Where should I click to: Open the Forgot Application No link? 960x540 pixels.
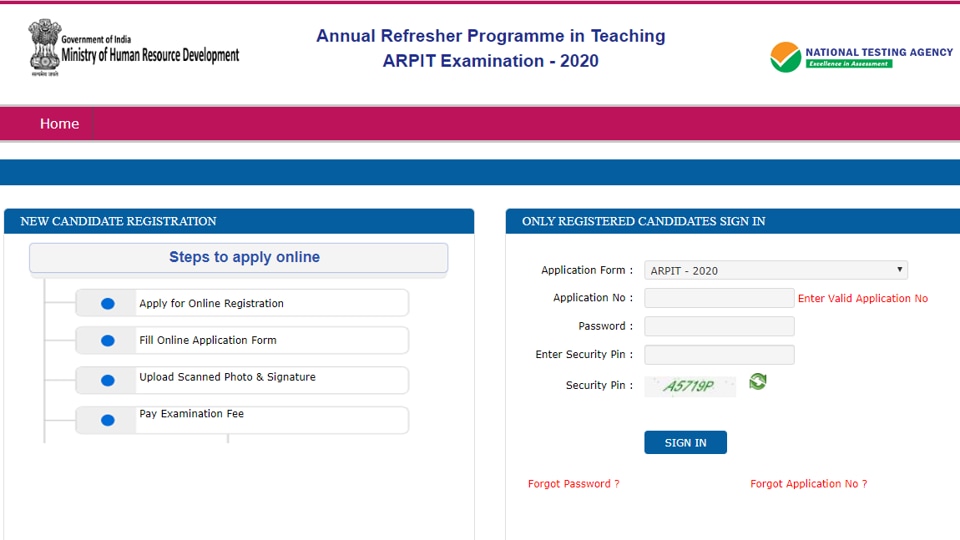[808, 484]
